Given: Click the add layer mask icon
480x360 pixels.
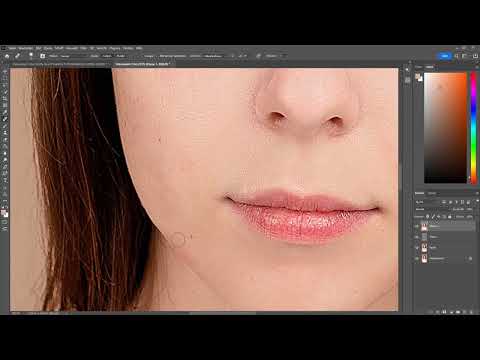Looking at the screenshot, I should point(444,312).
